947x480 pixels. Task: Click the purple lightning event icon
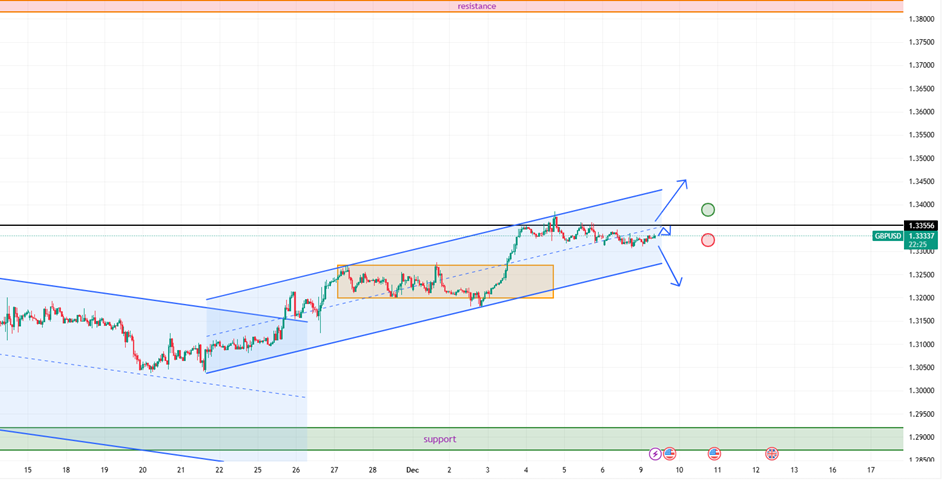[x=656, y=454]
